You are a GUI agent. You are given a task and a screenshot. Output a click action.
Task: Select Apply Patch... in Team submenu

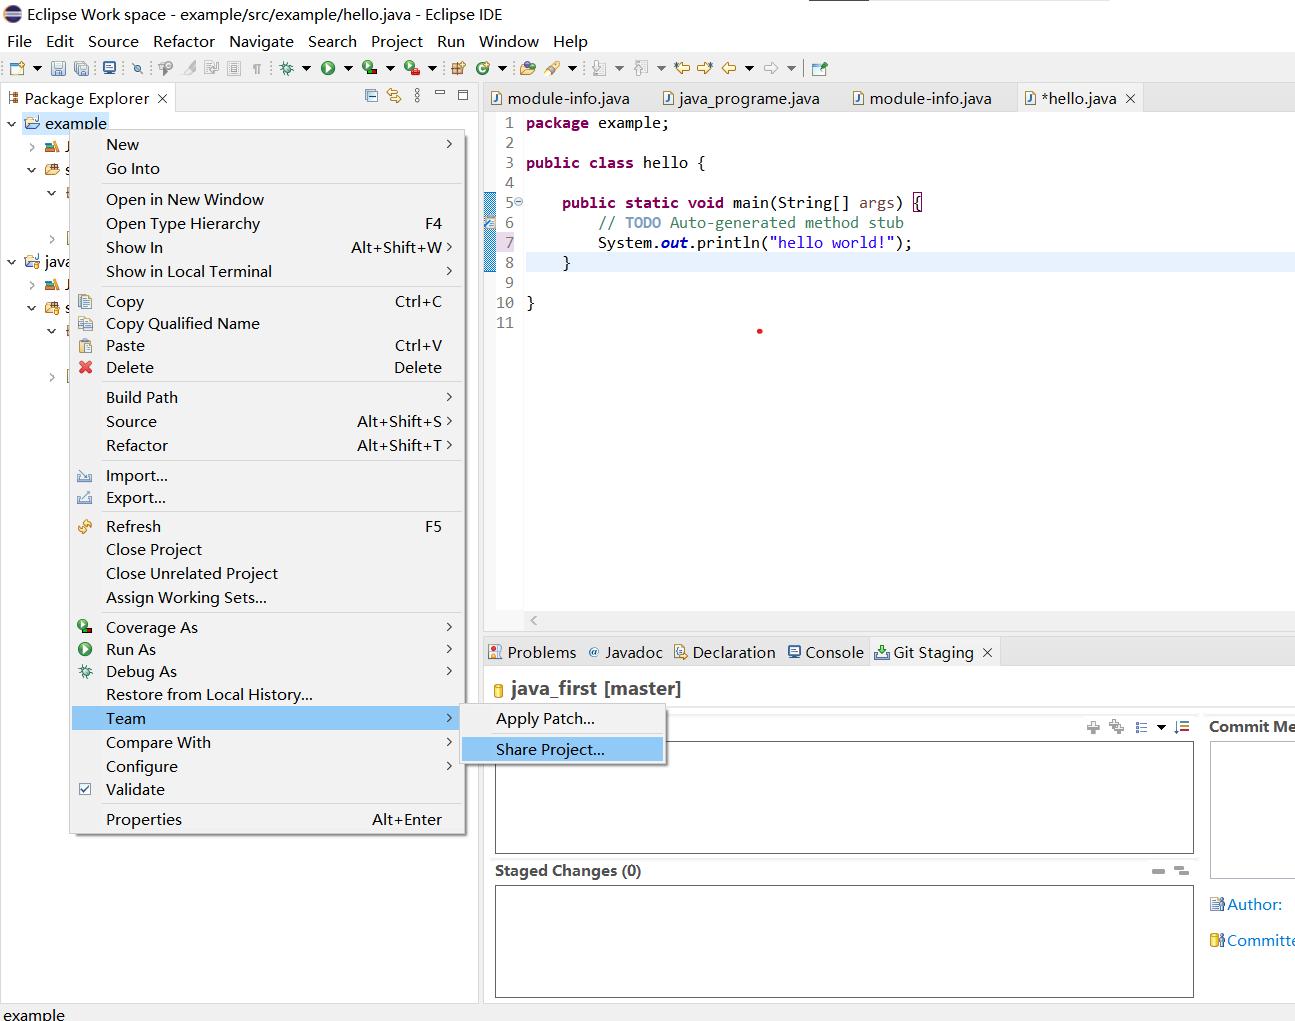click(563, 718)
